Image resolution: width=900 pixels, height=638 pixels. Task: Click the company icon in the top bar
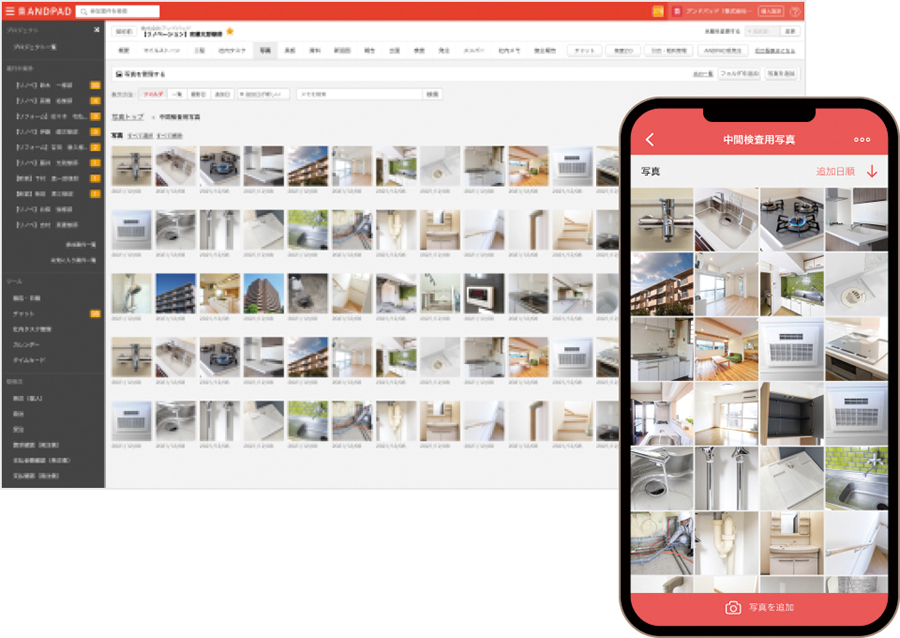tap(677, 11)
